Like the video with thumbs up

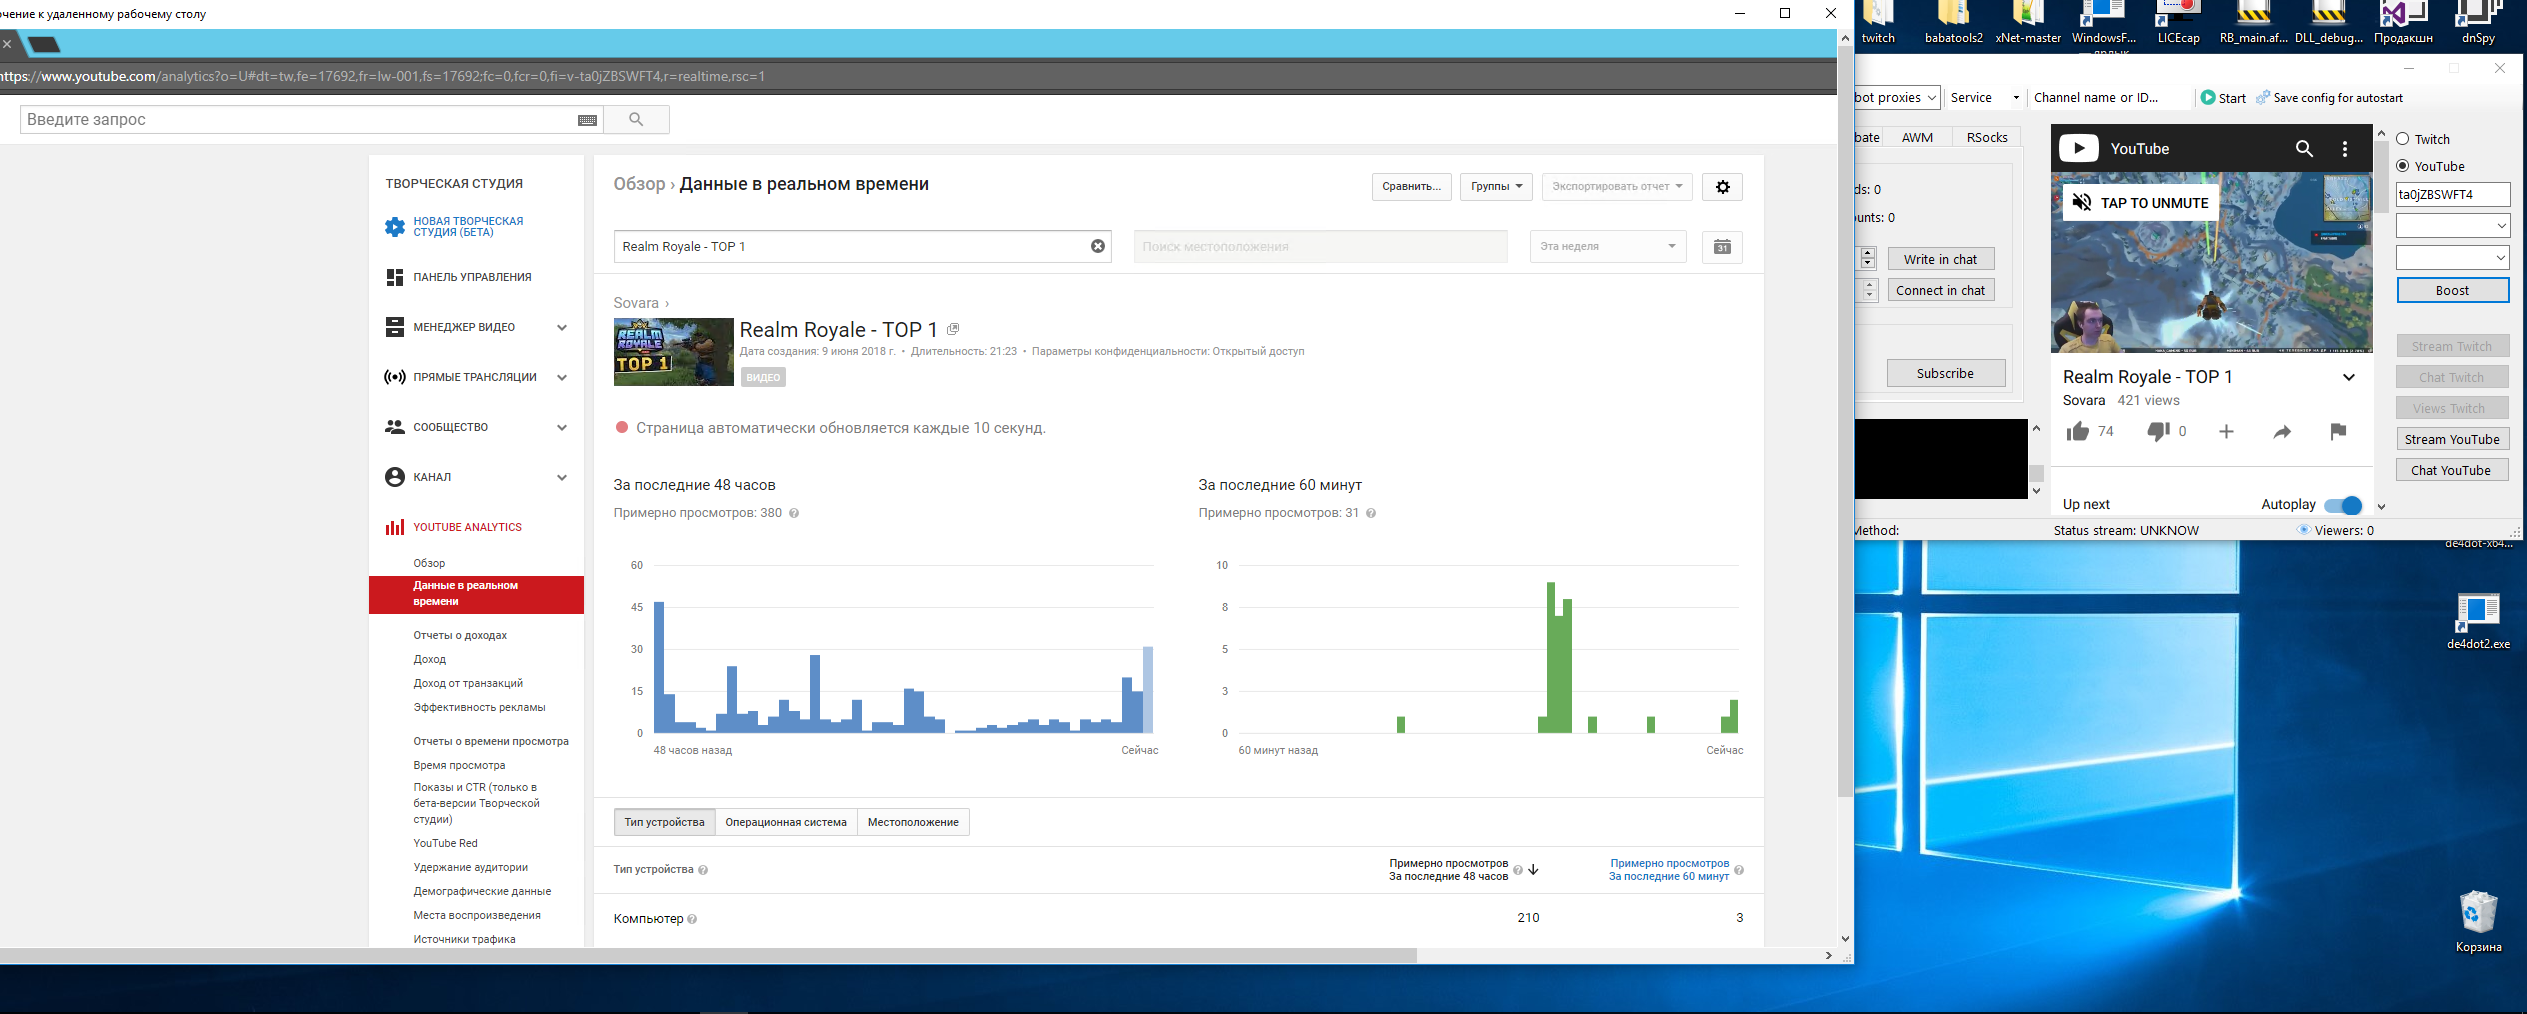(x=2078, y=431)
